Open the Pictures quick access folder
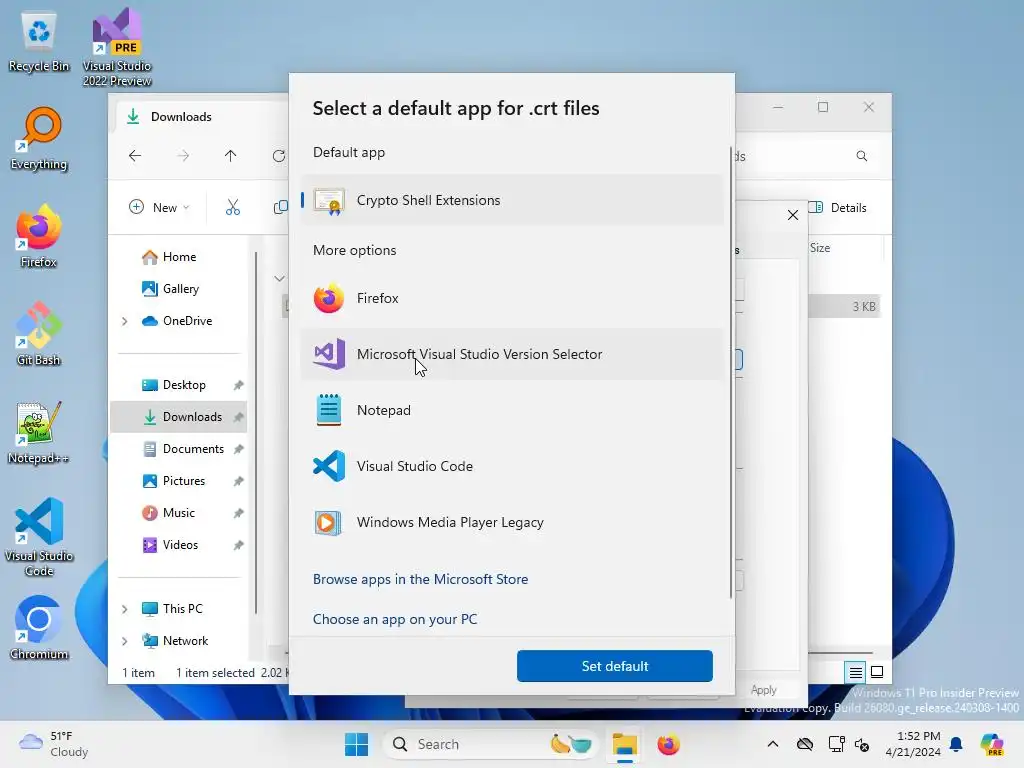The width and height of the screenshot is (1024, 768). point(178,481)
